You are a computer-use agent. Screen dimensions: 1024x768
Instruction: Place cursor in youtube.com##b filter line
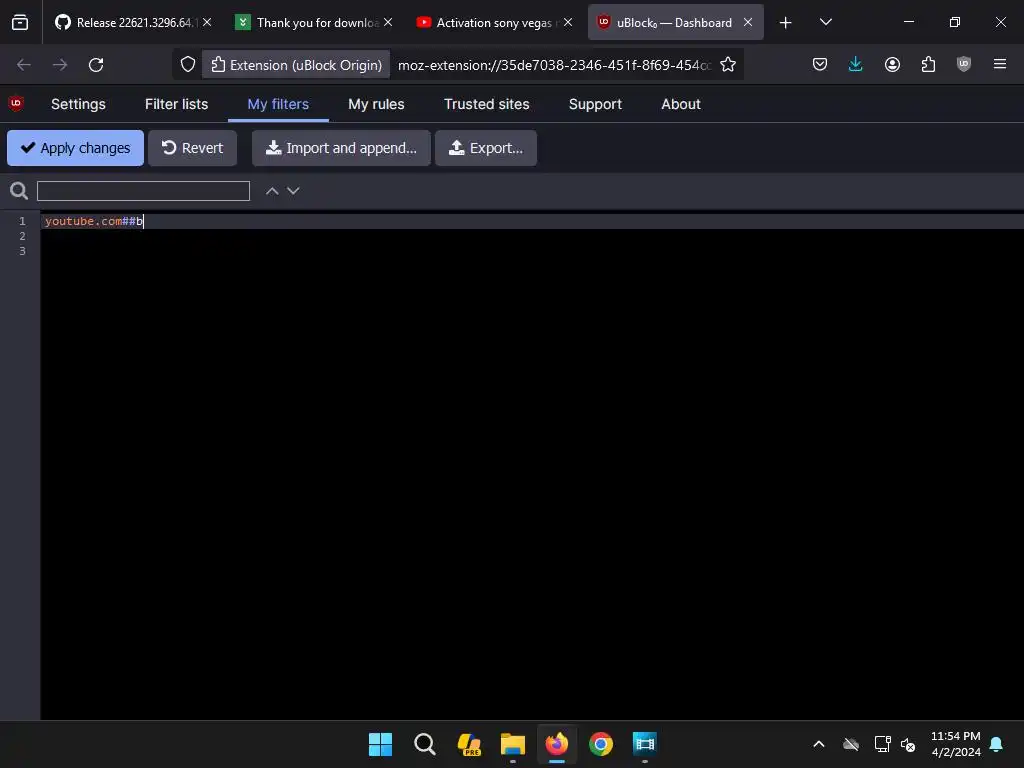click(532, 221)
